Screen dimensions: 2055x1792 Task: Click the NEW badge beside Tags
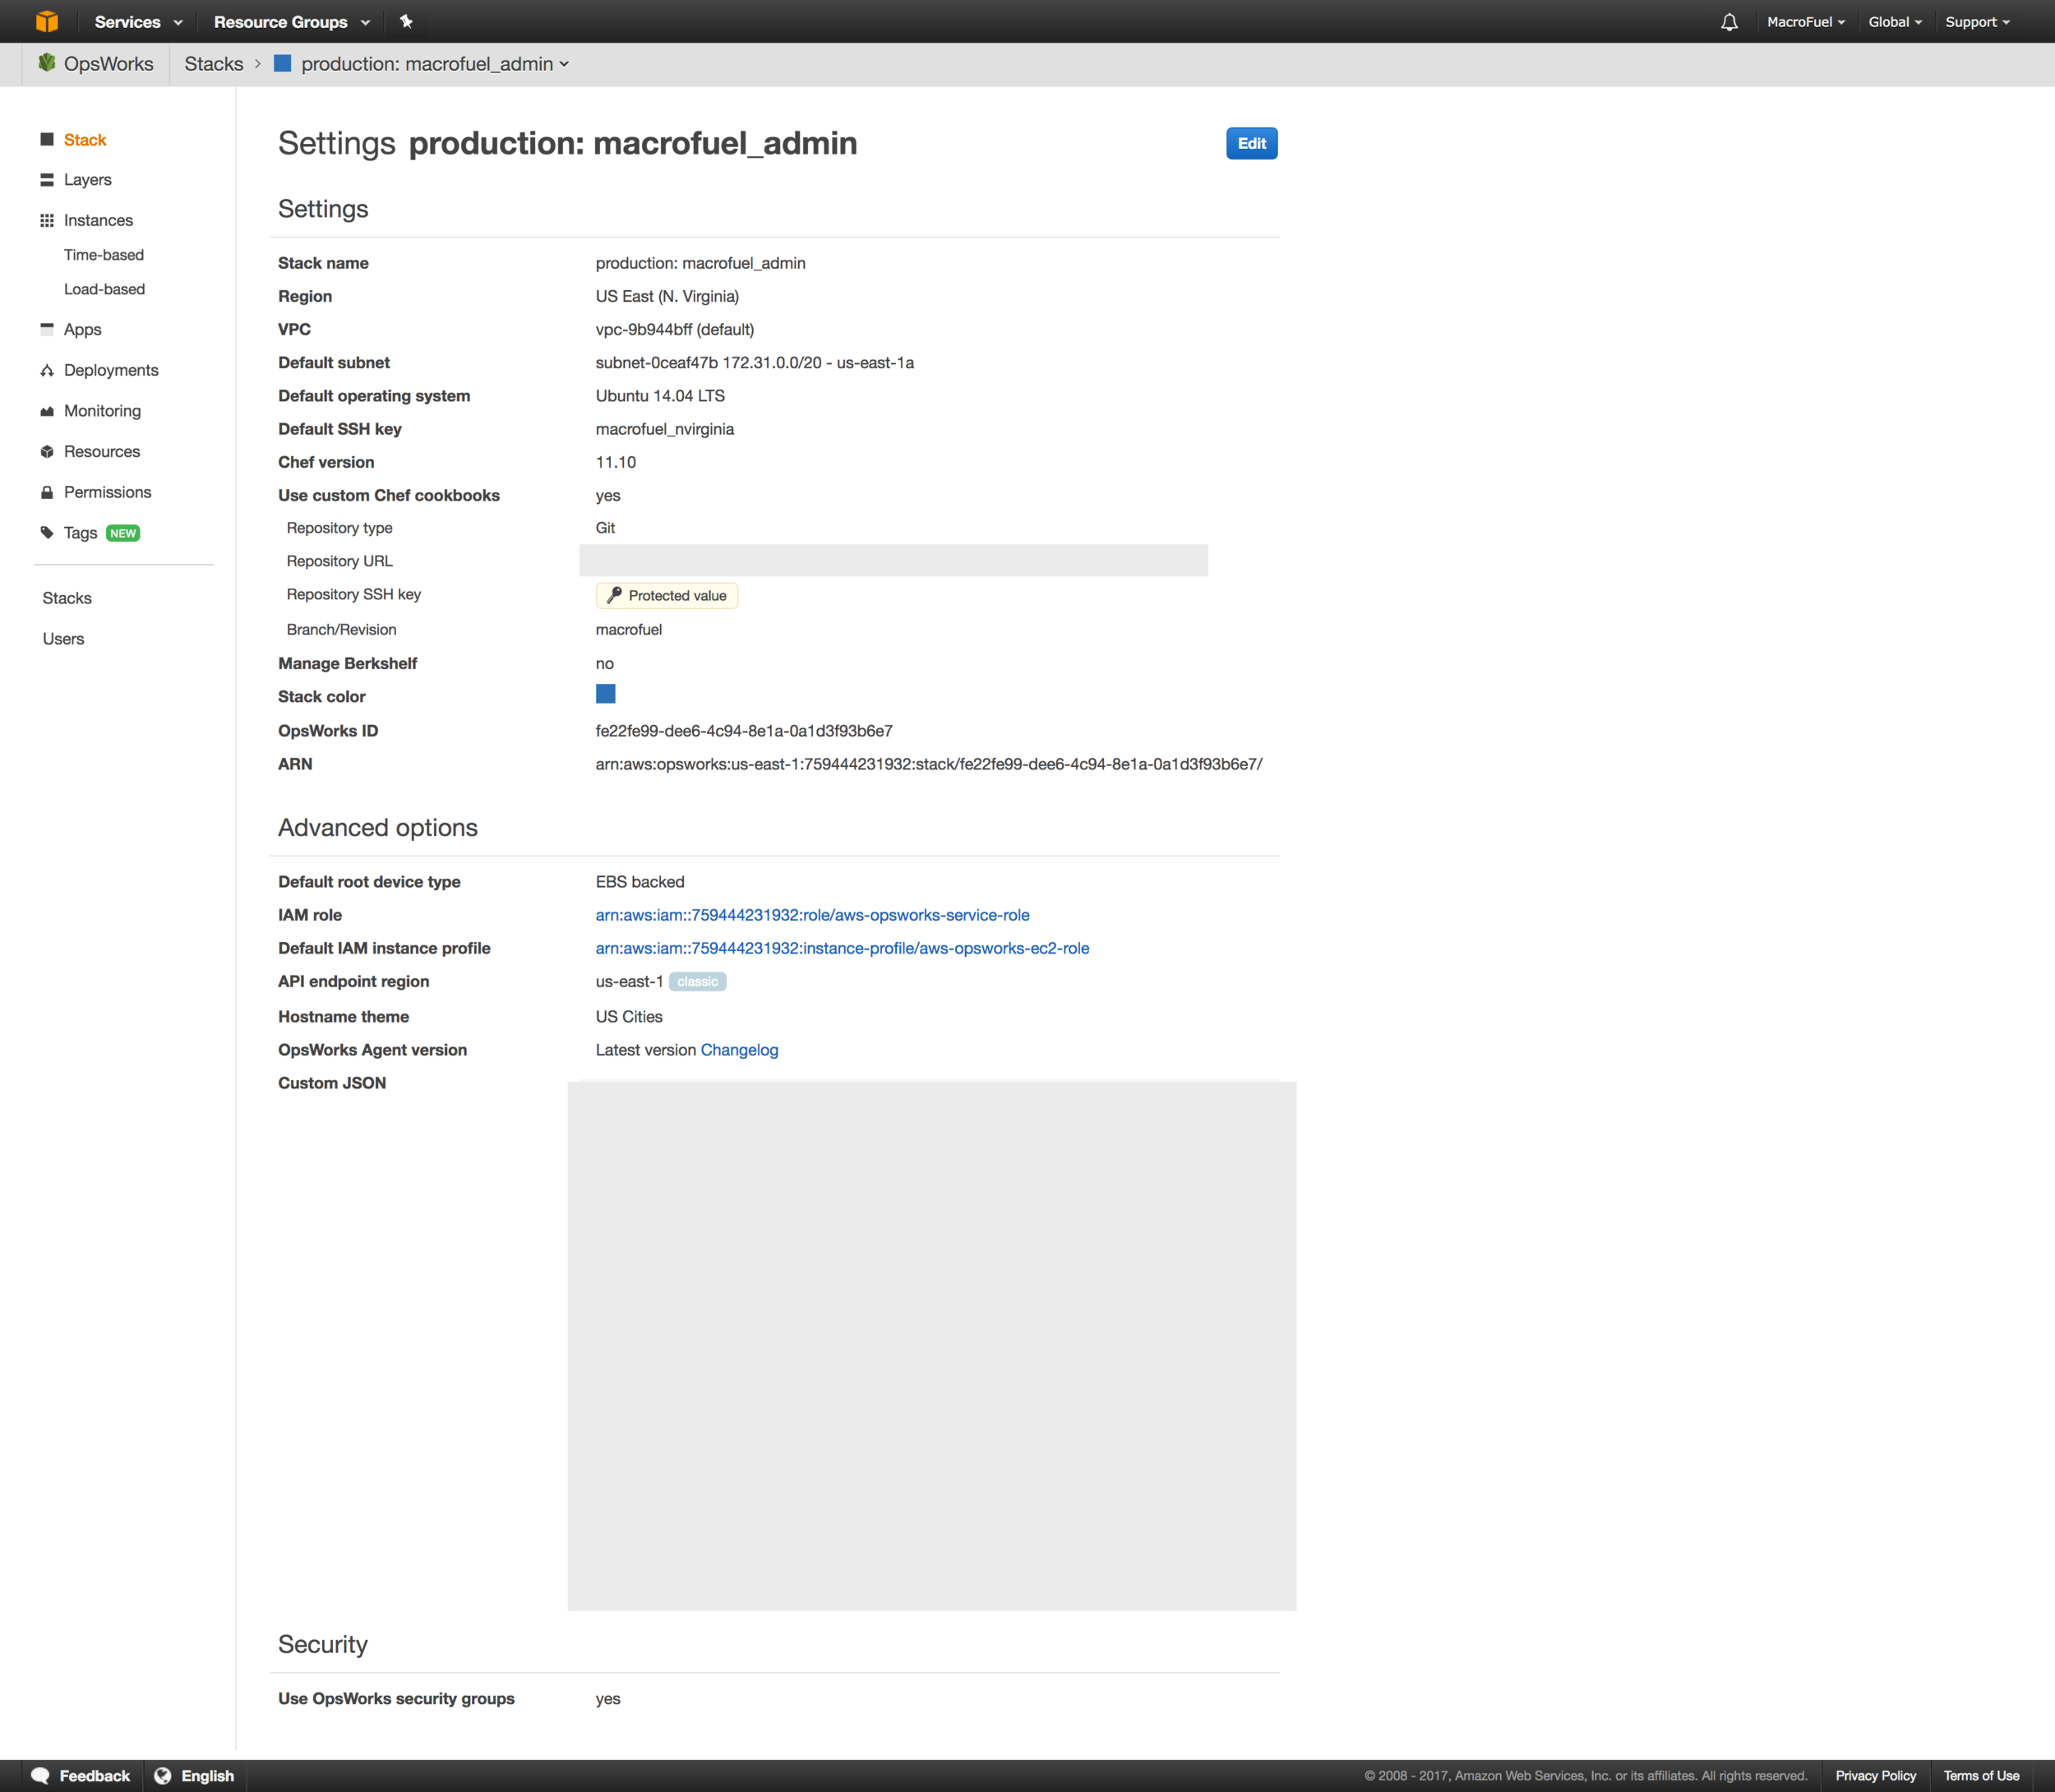click(x=123, y=533)
